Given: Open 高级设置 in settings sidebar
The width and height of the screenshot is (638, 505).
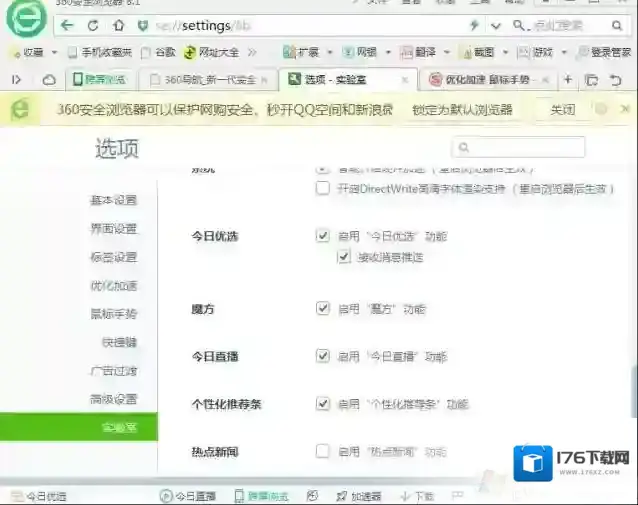Looking at the screenshot, I should [x=114, y=399].
